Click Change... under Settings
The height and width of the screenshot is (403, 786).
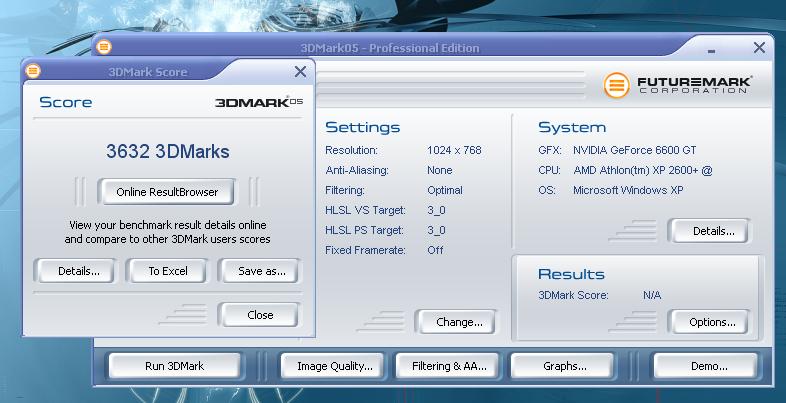(459, 322)
